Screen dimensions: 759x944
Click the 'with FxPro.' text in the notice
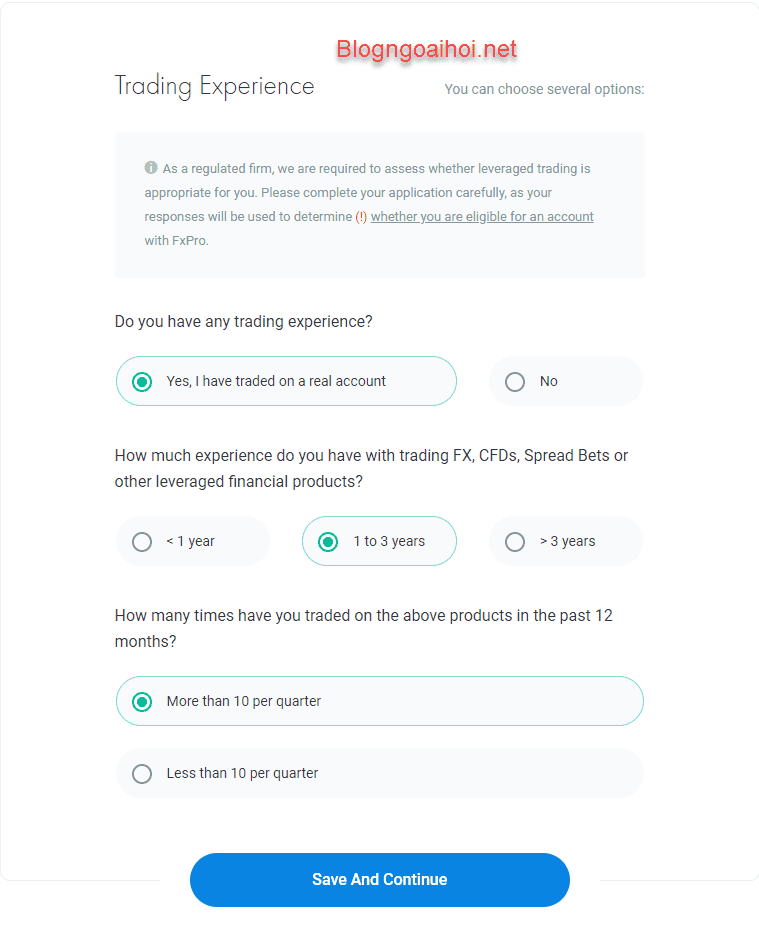click(177, 241)
